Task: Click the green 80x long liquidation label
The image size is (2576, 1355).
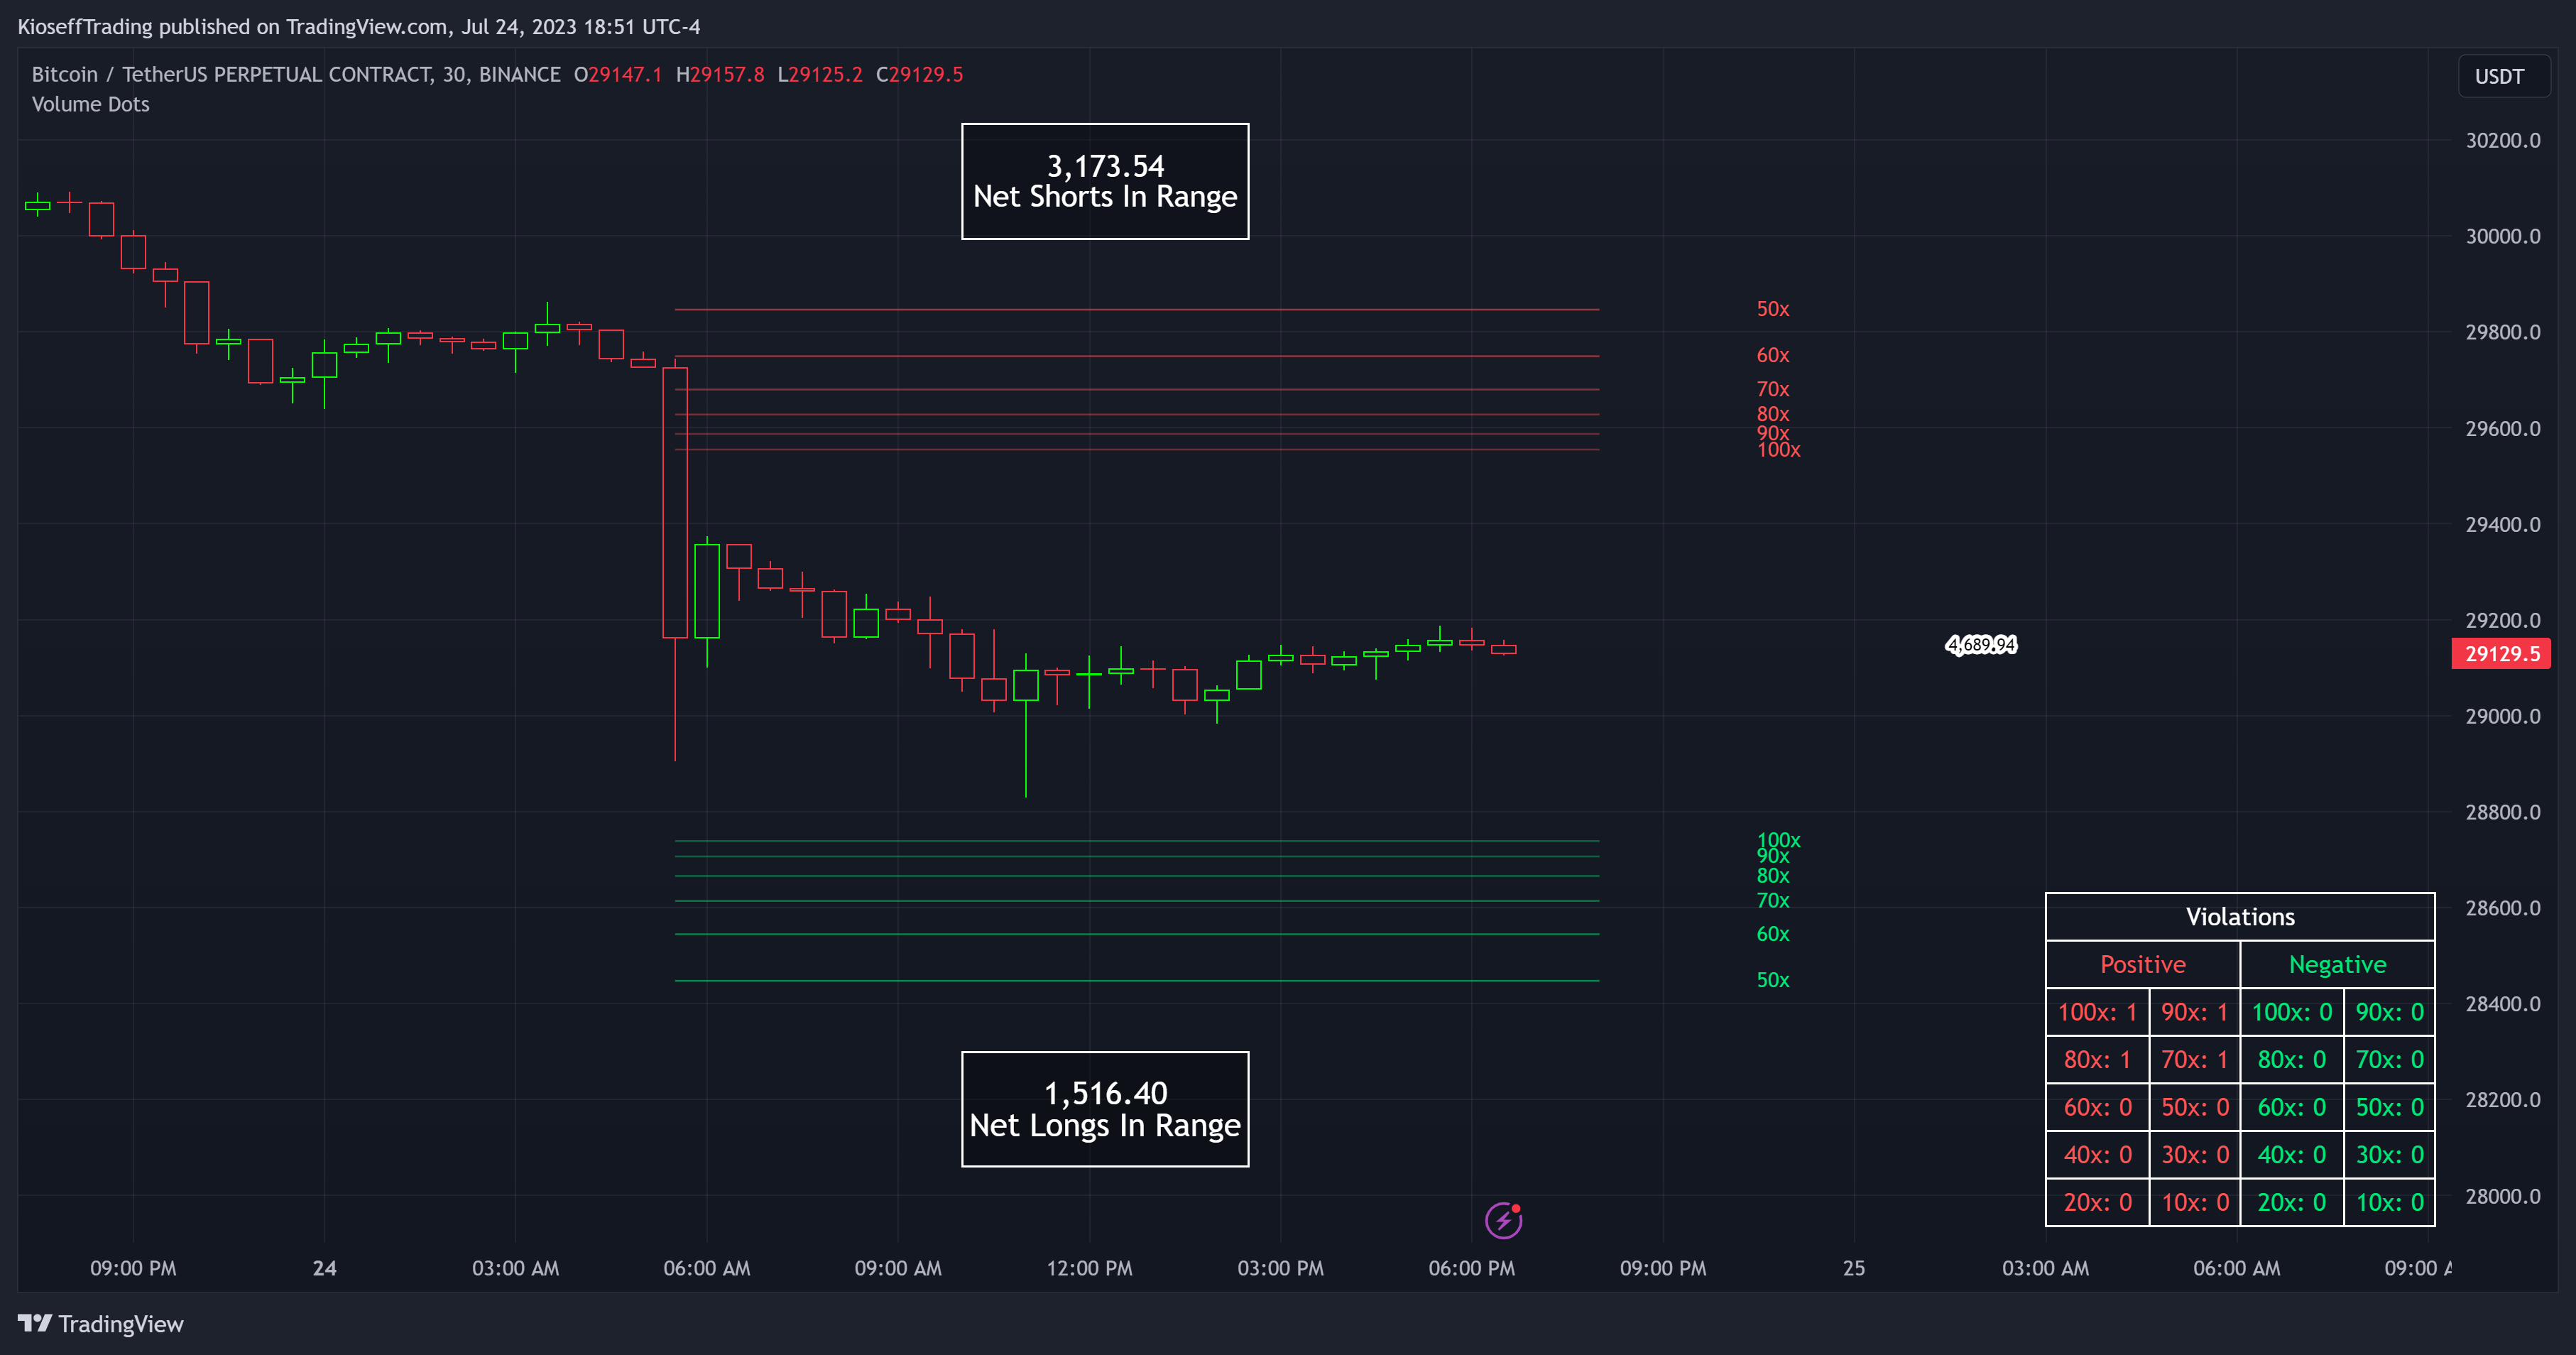Action: 1772,876
